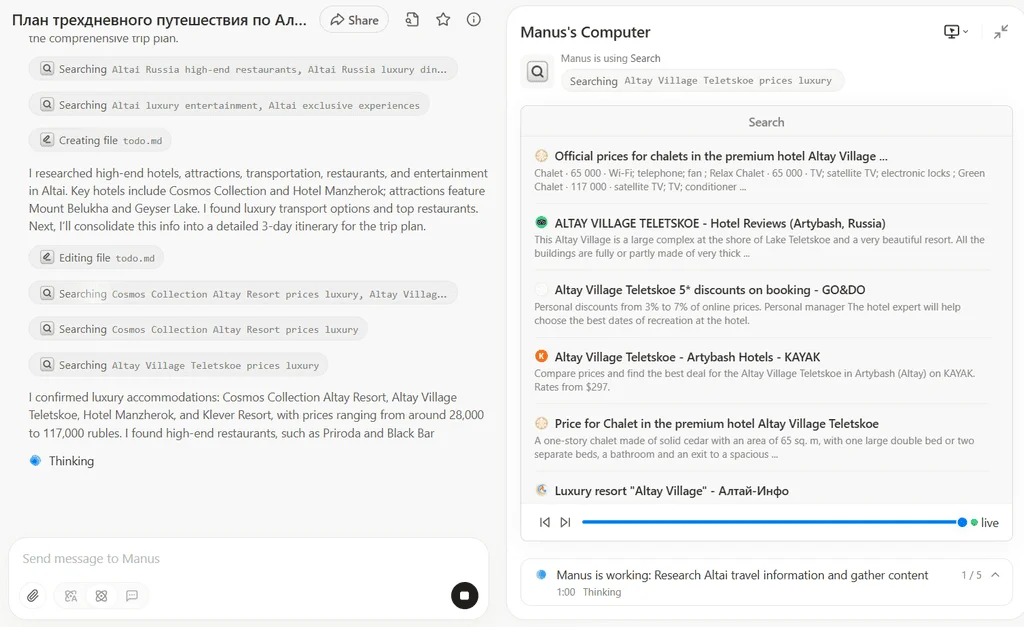
Task: Open the 'Editing file todo.md' step
Action: click(96, 258)
